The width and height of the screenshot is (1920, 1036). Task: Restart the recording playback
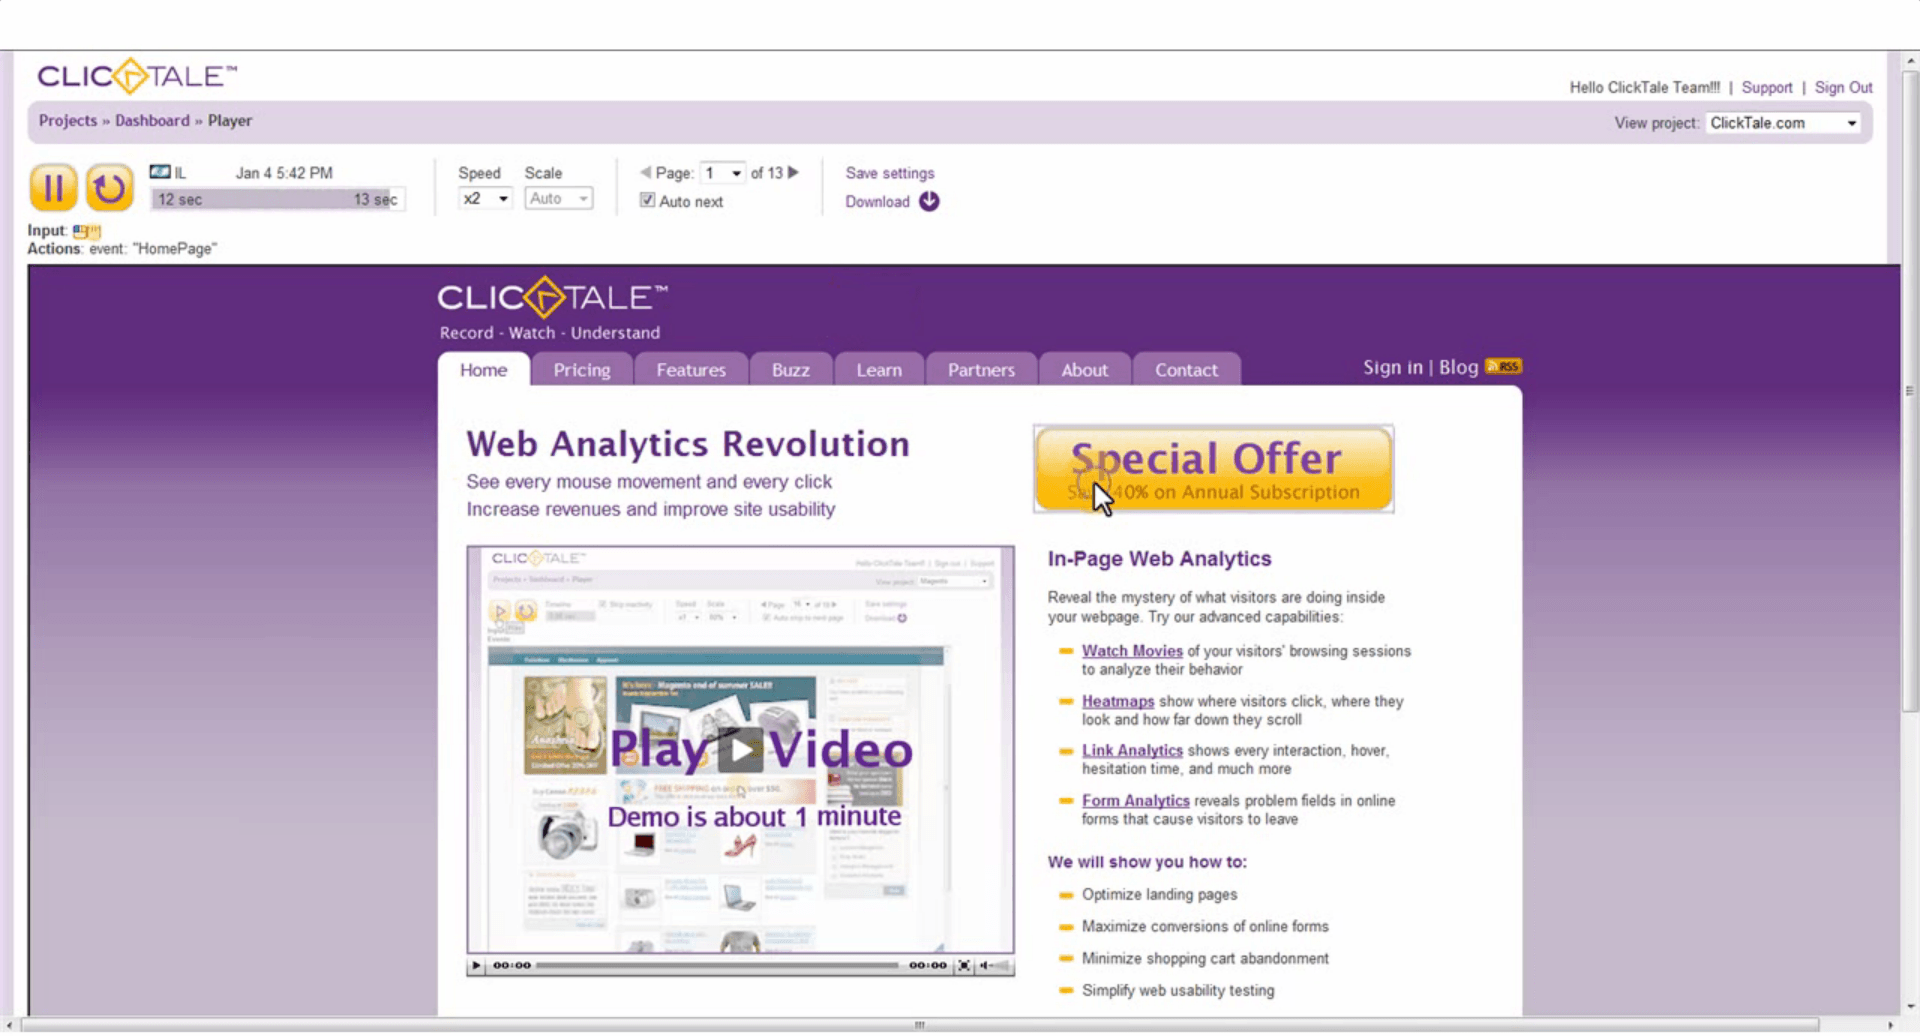110,187
